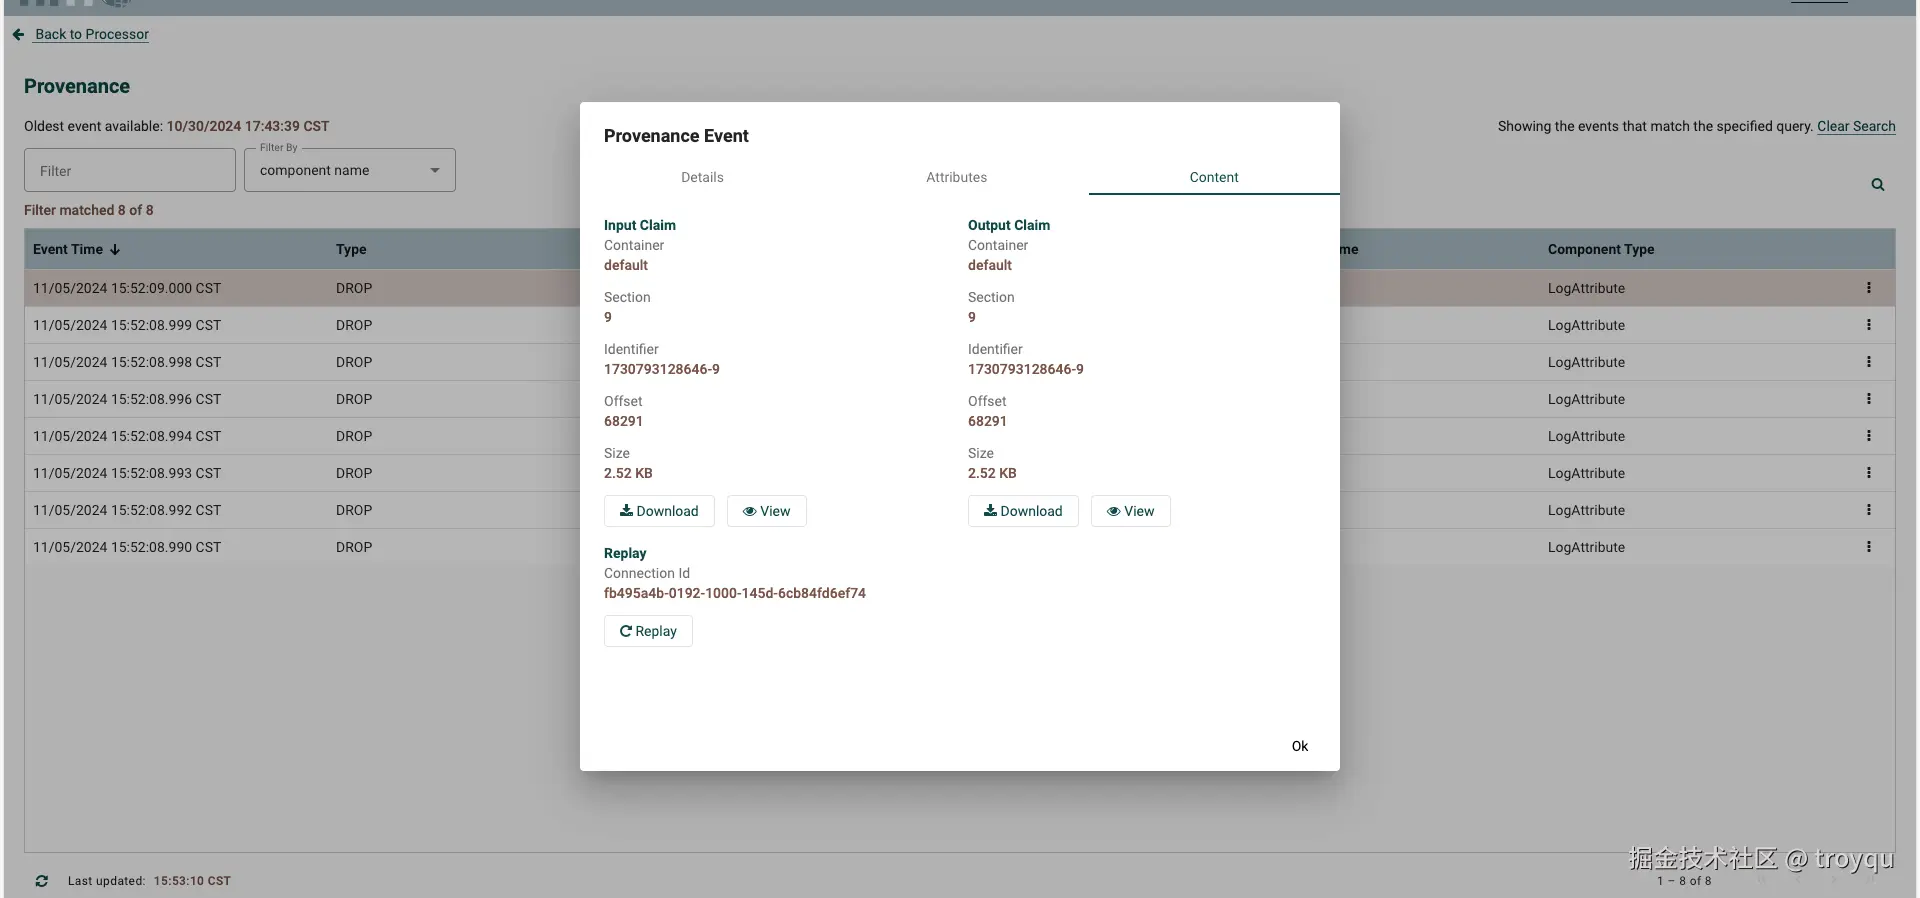Click the Component Type column header
The width and height of the screenshot is (1920, 898).
pos(1601,249)
